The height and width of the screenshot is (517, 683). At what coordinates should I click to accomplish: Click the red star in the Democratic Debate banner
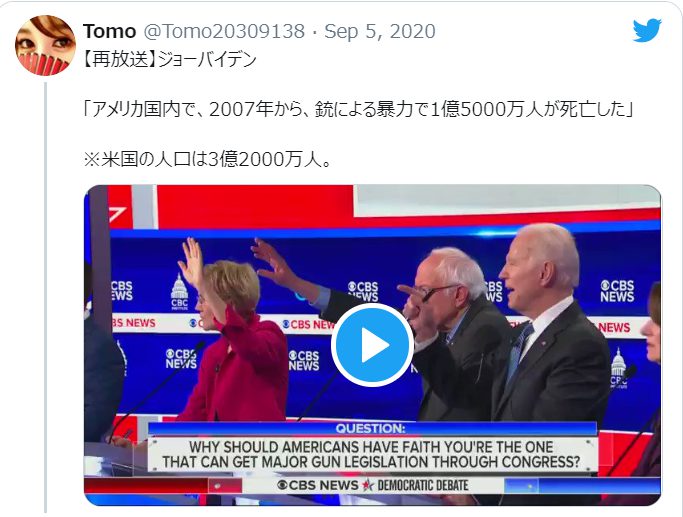pyautogui.click(x=368, y=485)
